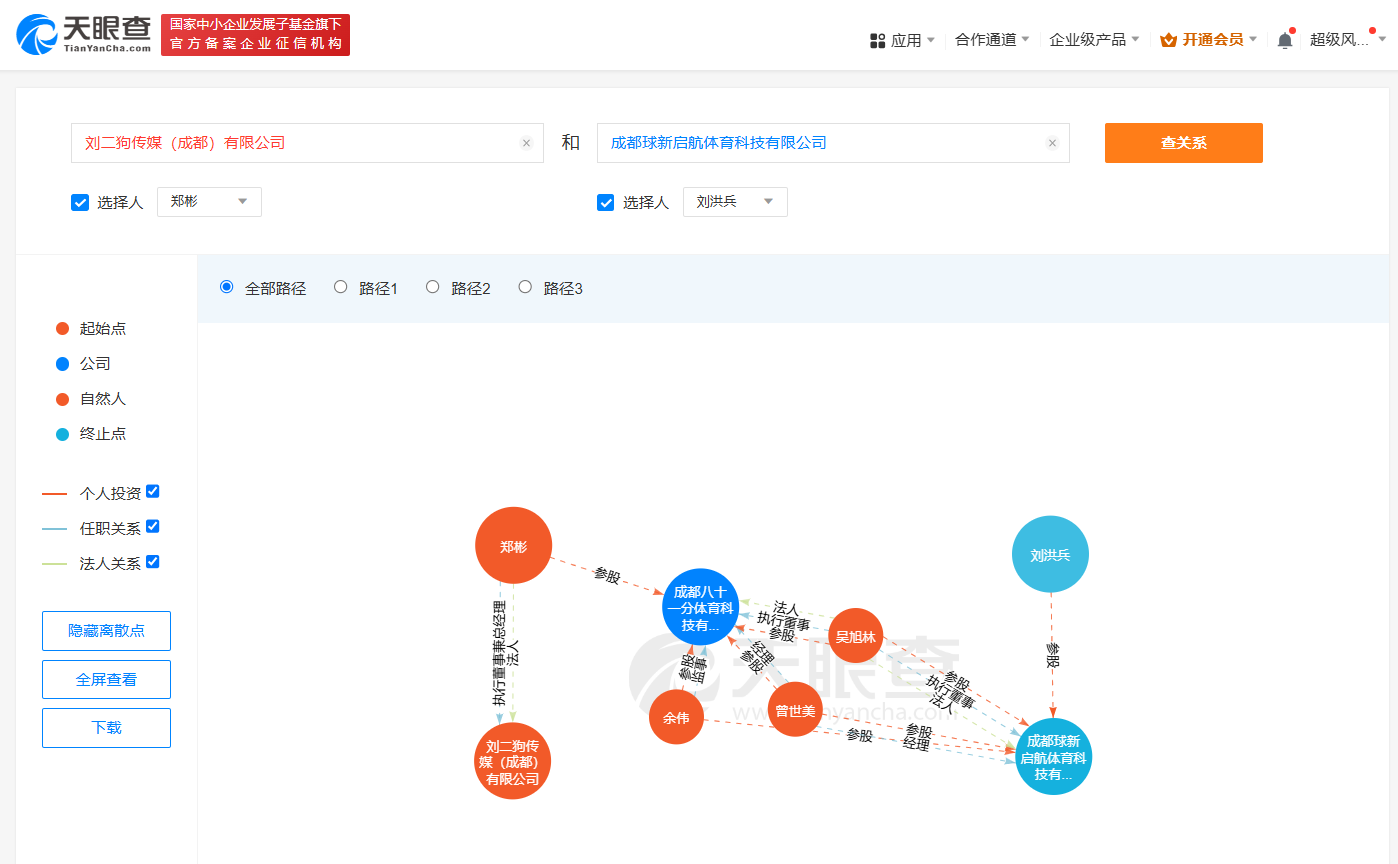This screenshot has height=864, width=1398.
Task: Click the notification bell icon
Action: 1284,39
